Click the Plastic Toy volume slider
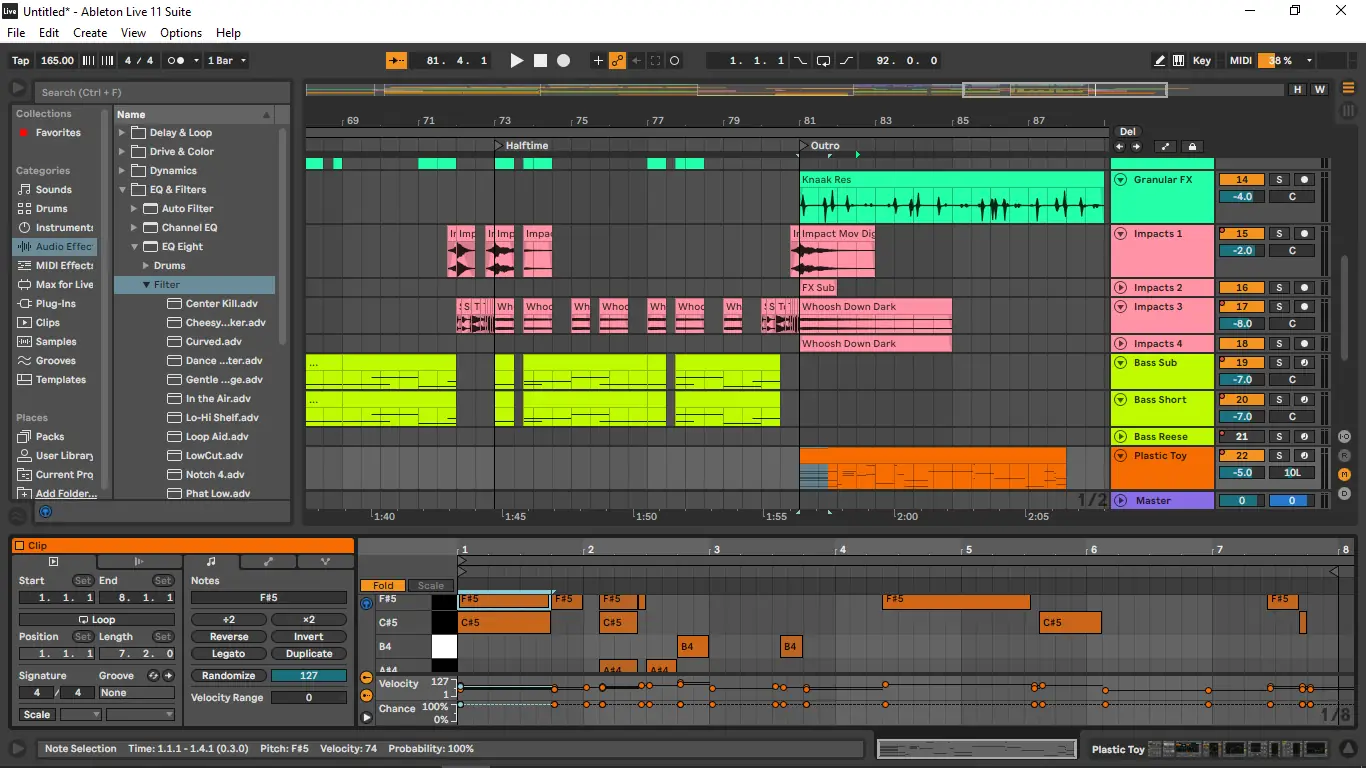Image resolution: width=1366 pixels, height=768 pixels. 1242,473
